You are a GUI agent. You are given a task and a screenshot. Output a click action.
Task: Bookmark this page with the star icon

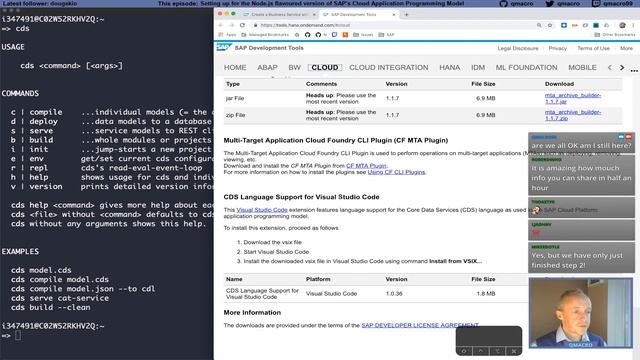pyautogui.click(x=550, y=25)
